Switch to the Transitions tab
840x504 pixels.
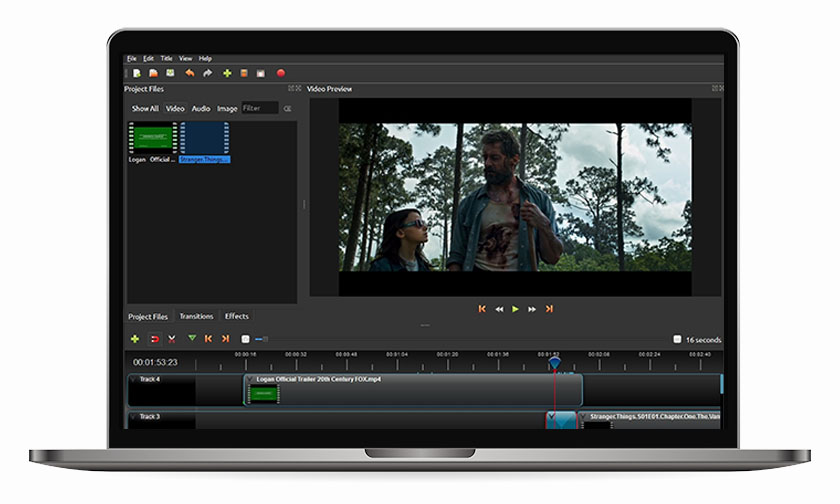click(x=196, y=316)
